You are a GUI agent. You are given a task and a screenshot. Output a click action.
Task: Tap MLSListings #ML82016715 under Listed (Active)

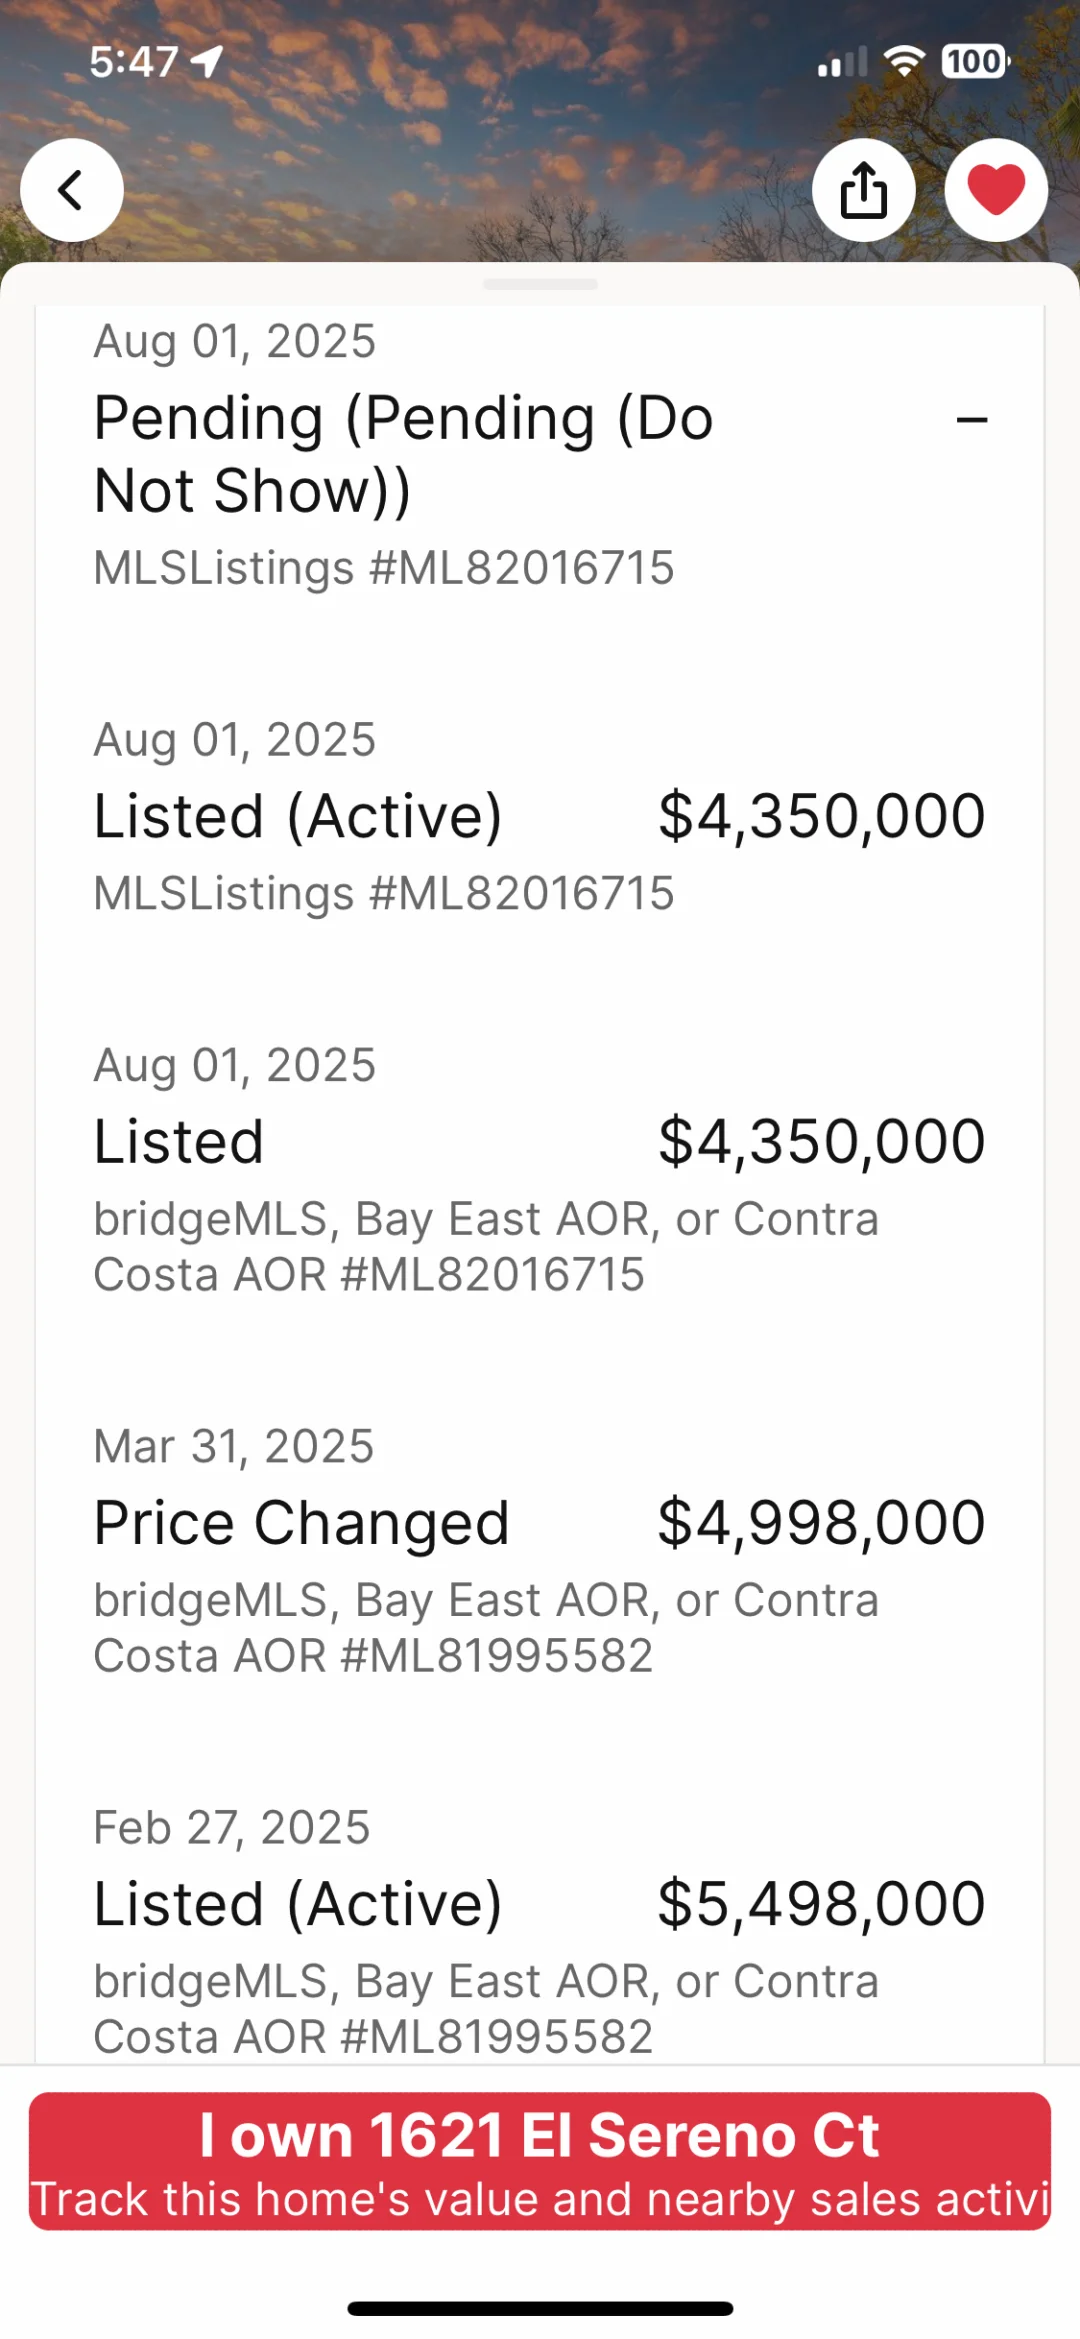(384, 893)
